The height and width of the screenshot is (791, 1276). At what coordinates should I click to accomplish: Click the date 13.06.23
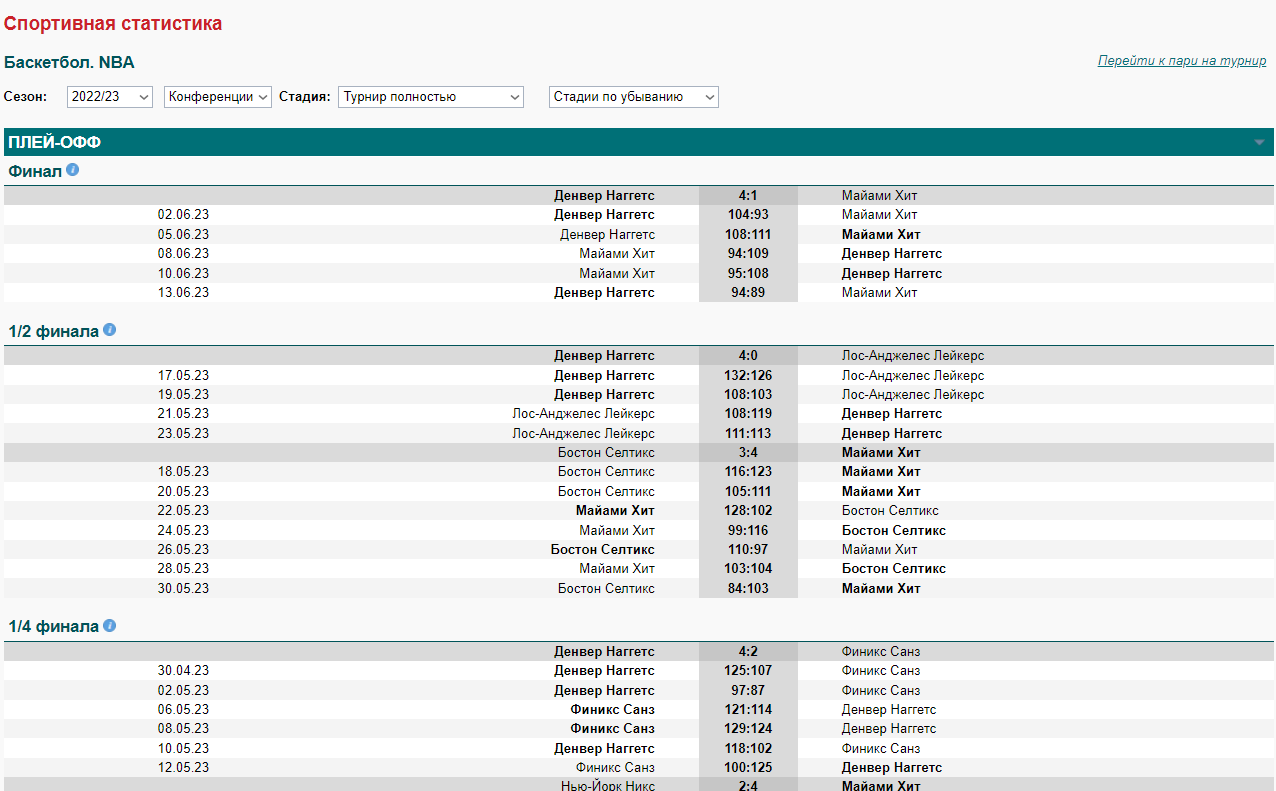183,293
